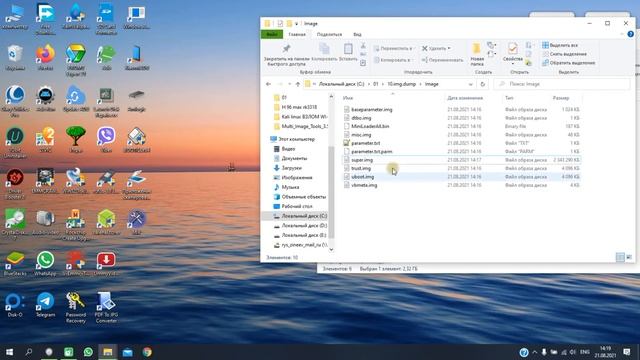The width and height of the screenshot is (640, 360).
Task: Select the file super.img
Action: pos(362,160)
